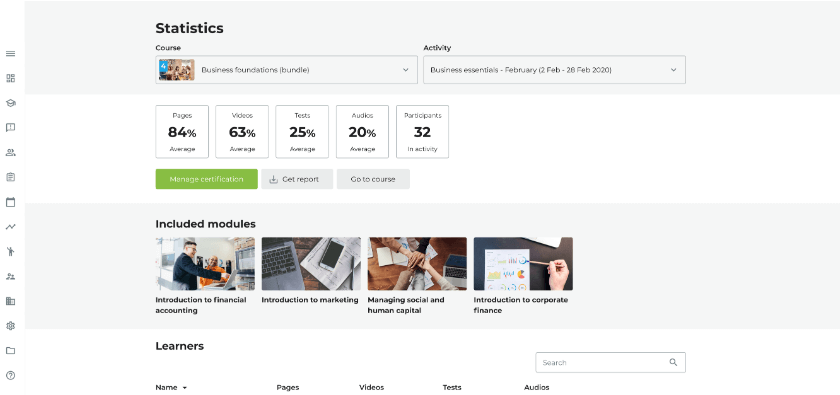
Task: Click the magnifier icon in the Learners search box
Action: point(673,362)
